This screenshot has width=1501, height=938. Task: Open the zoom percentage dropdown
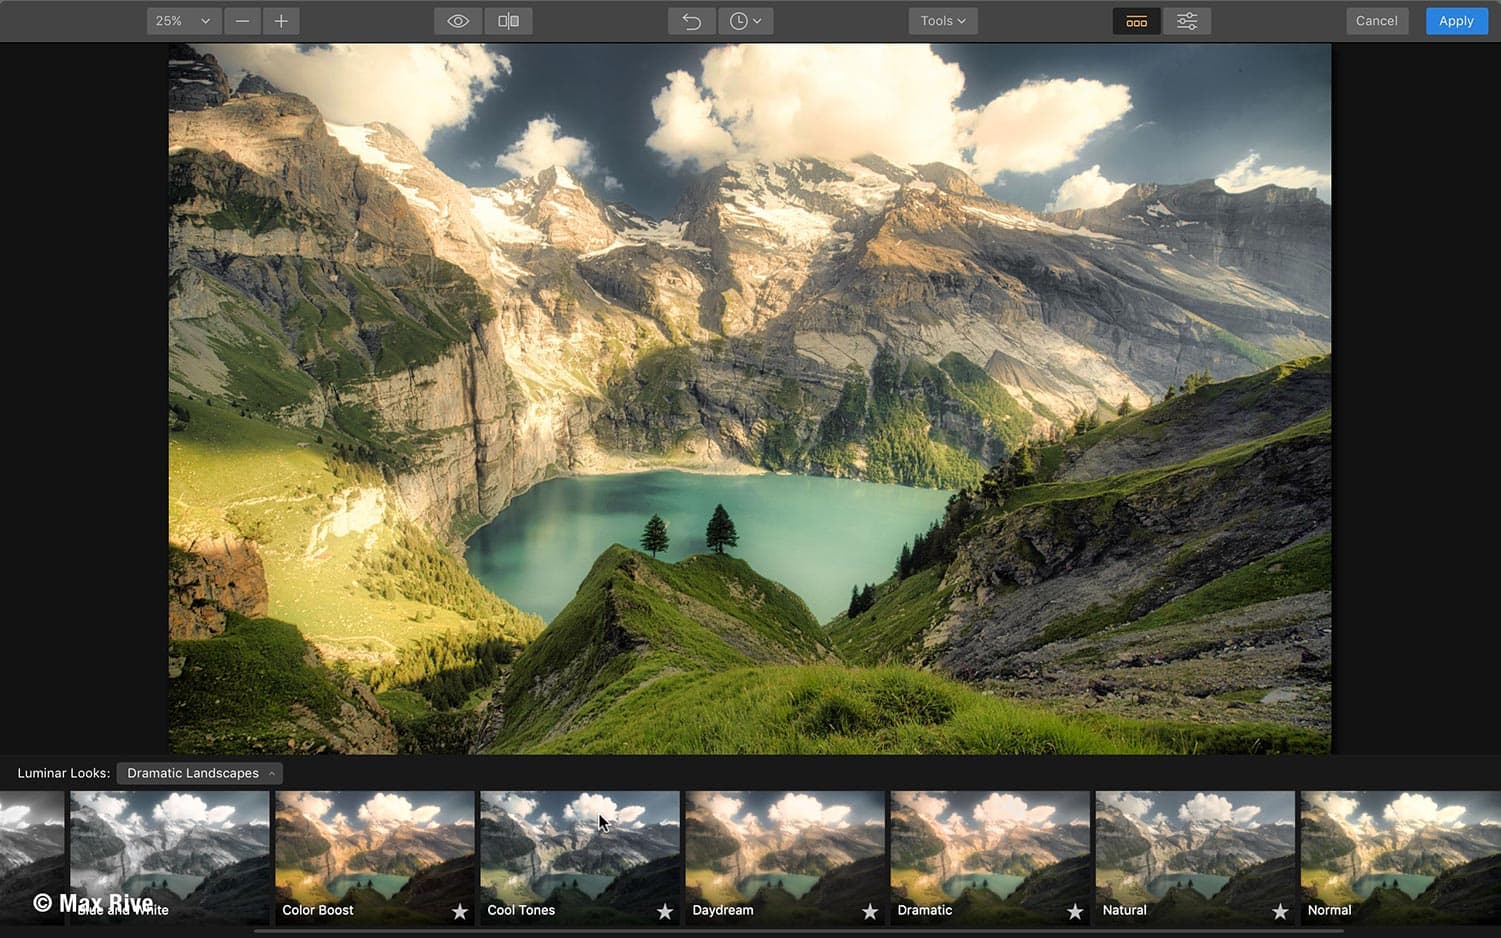[182, 20]
